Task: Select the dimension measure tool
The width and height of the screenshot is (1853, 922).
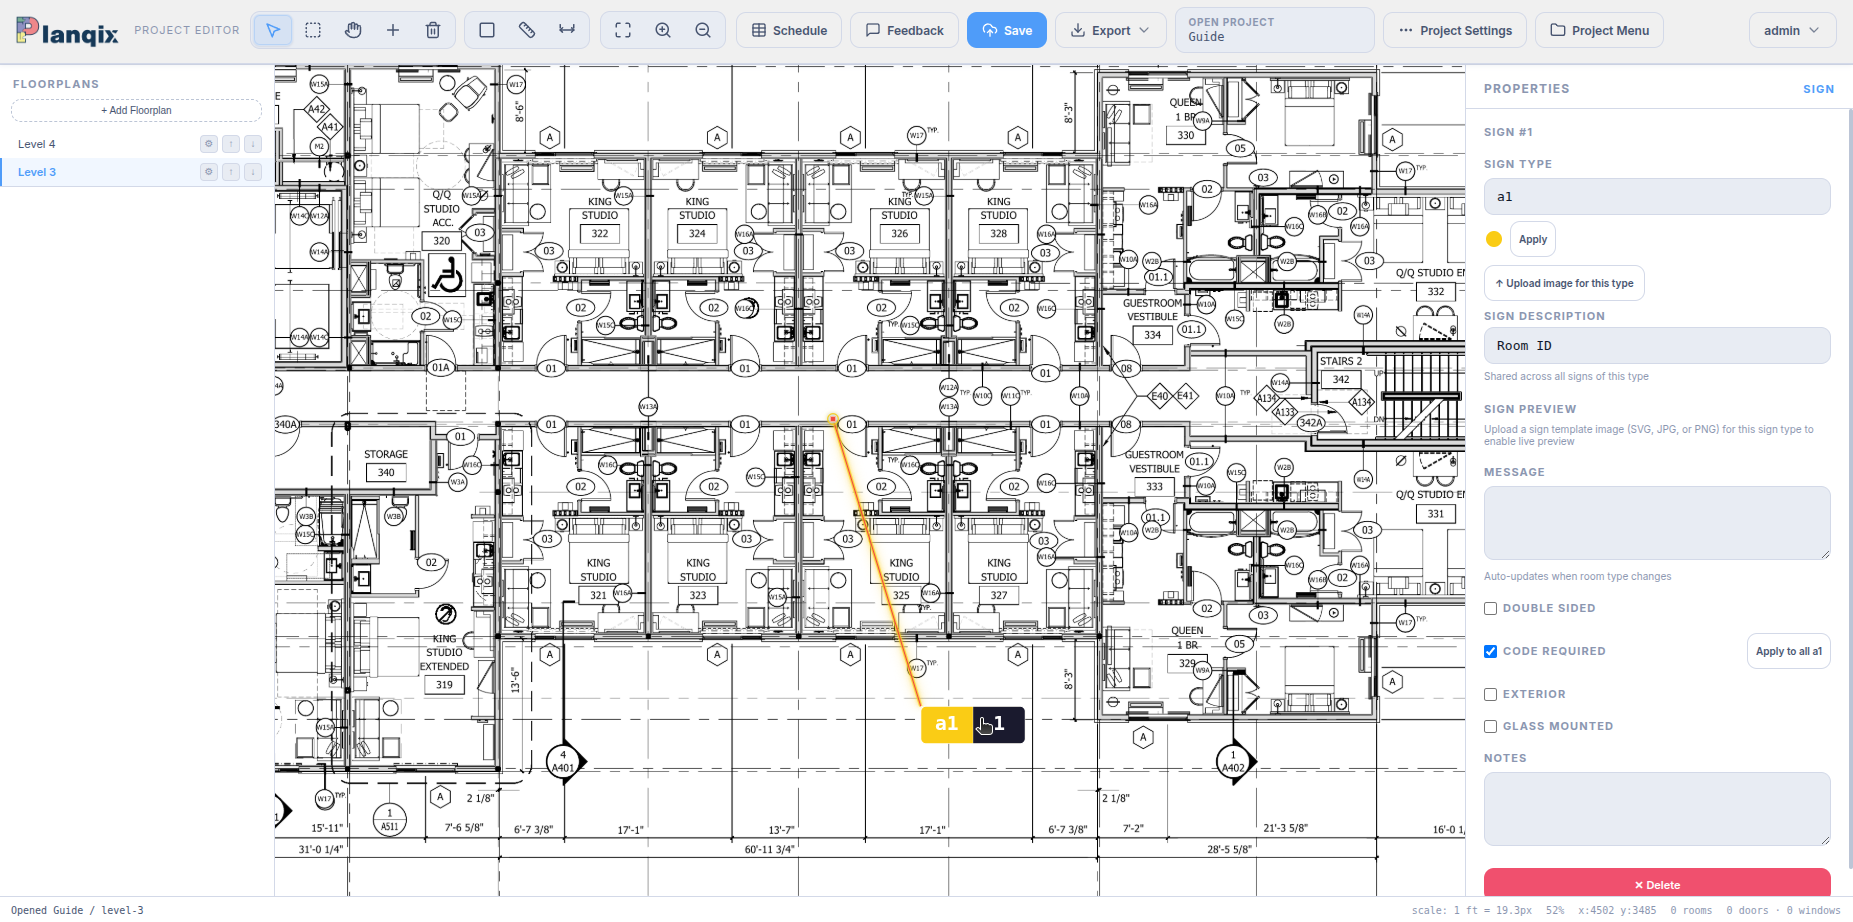Action: [567, 30]
